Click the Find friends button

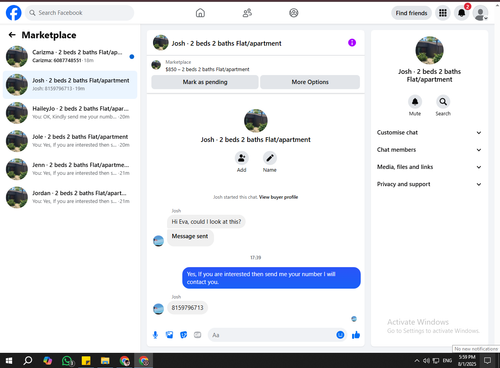[411, 13]
